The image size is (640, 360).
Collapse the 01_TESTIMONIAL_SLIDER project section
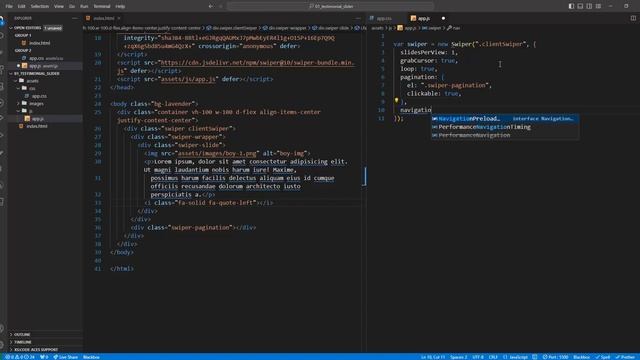click(x=37, y=73)
